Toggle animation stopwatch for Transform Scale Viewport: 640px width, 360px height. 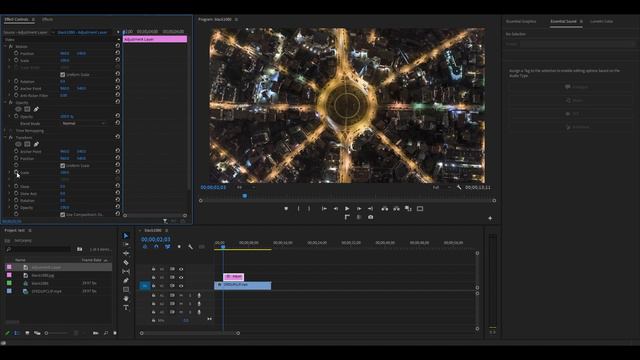(16, 172)
